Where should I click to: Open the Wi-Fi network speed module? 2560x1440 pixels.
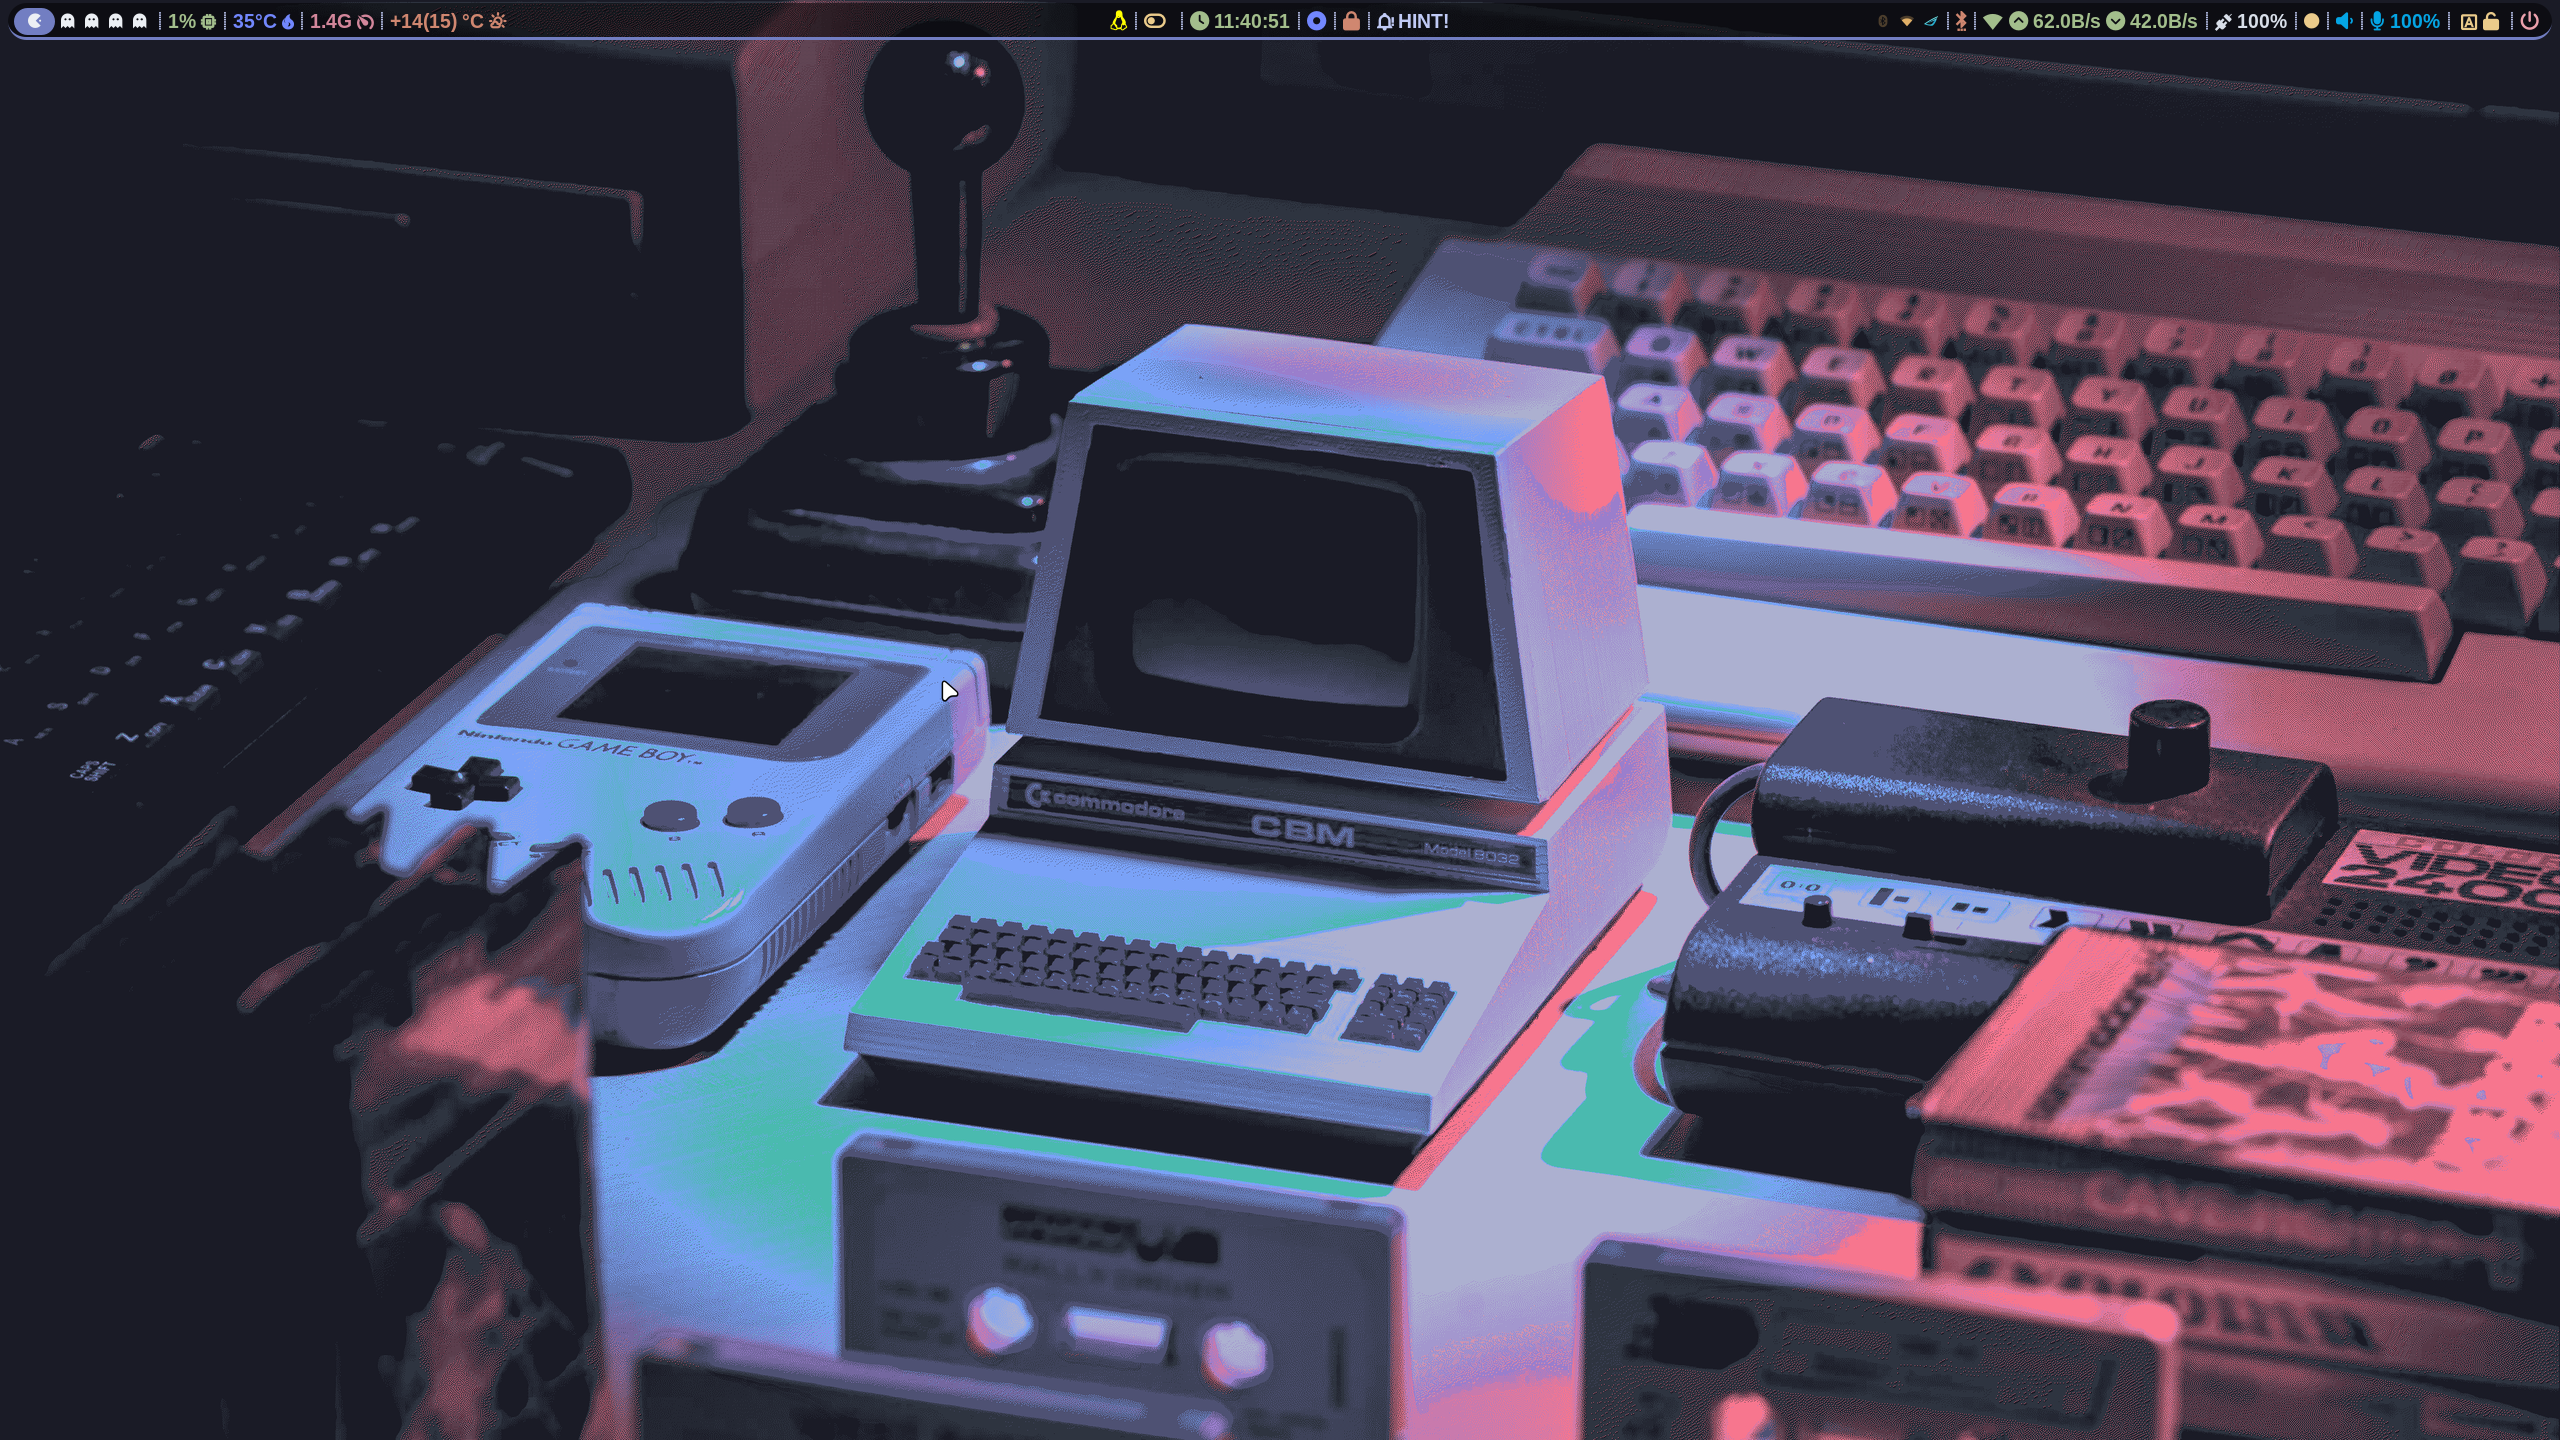tap(2090, 21)
